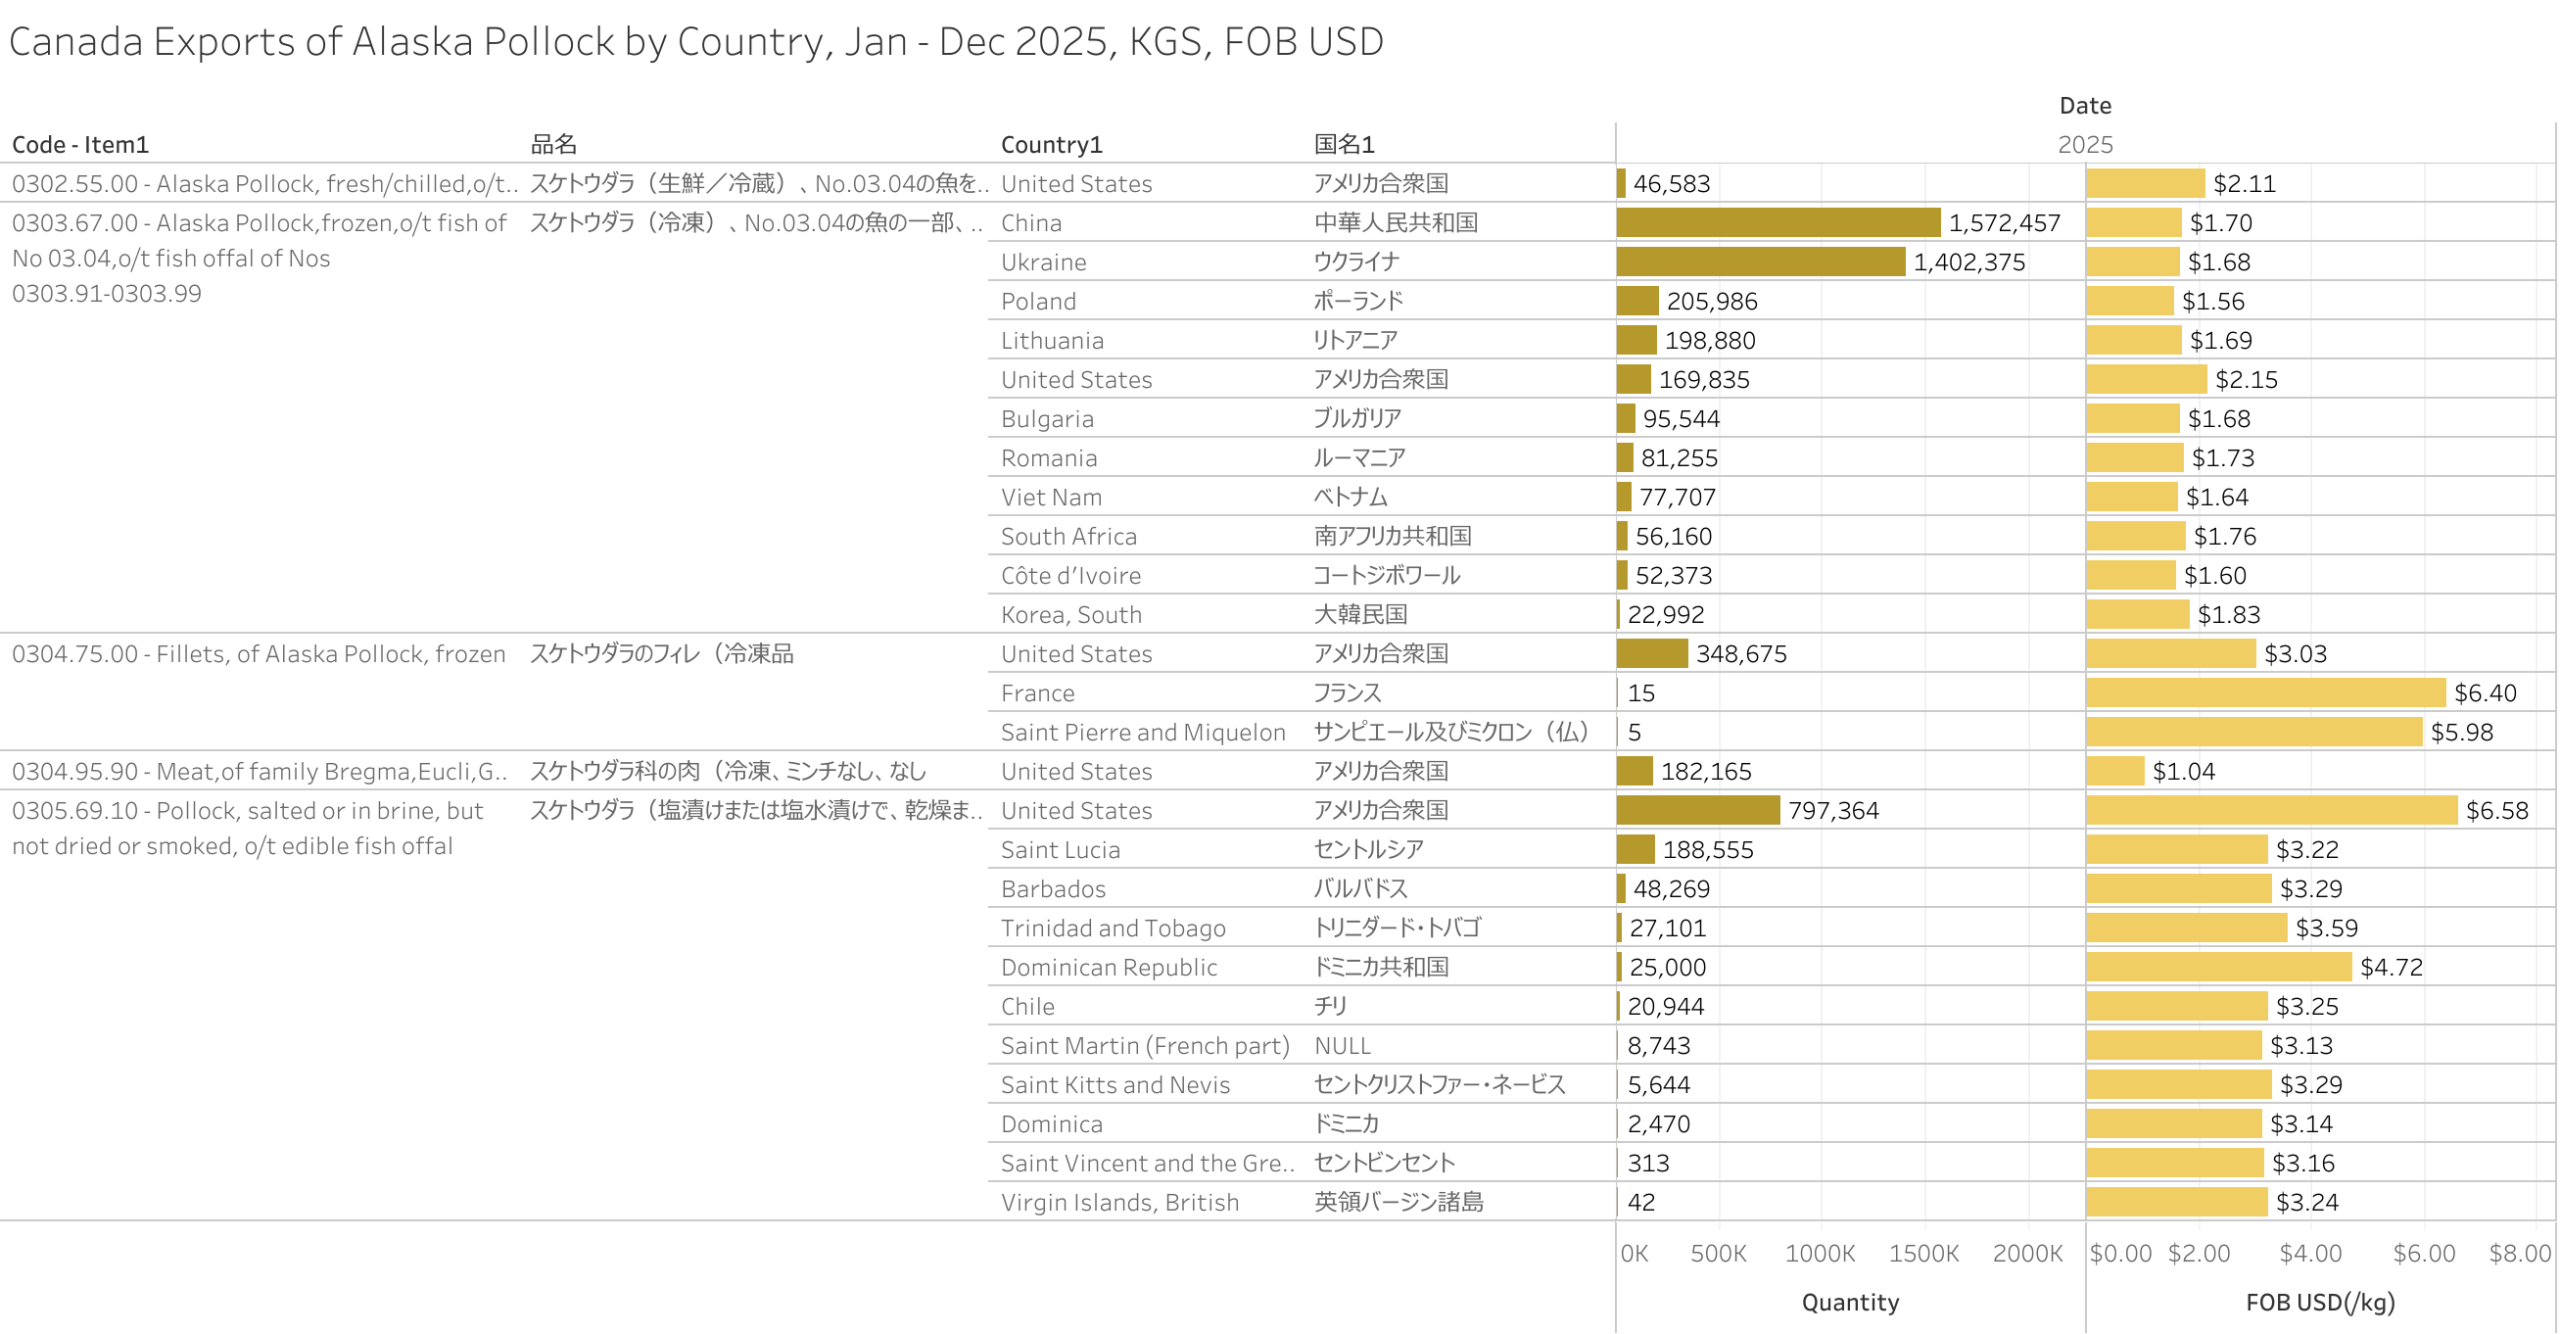Select the Saint Pierre and Miquelon $5.98 bar
Image resolution: width=2560 pixels, height=1334 pixels.
(x=2253, y=731)
